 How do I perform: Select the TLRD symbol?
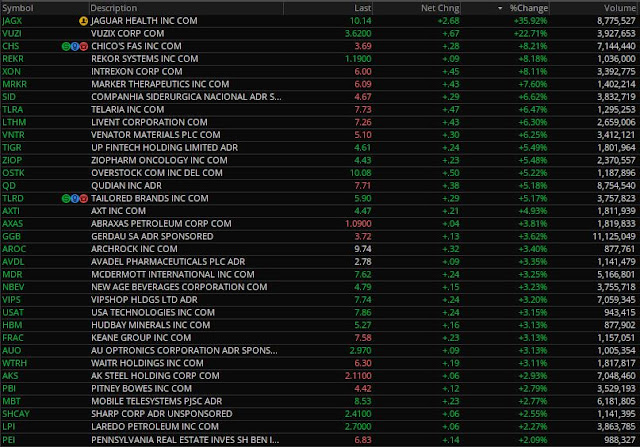point(13,198)
